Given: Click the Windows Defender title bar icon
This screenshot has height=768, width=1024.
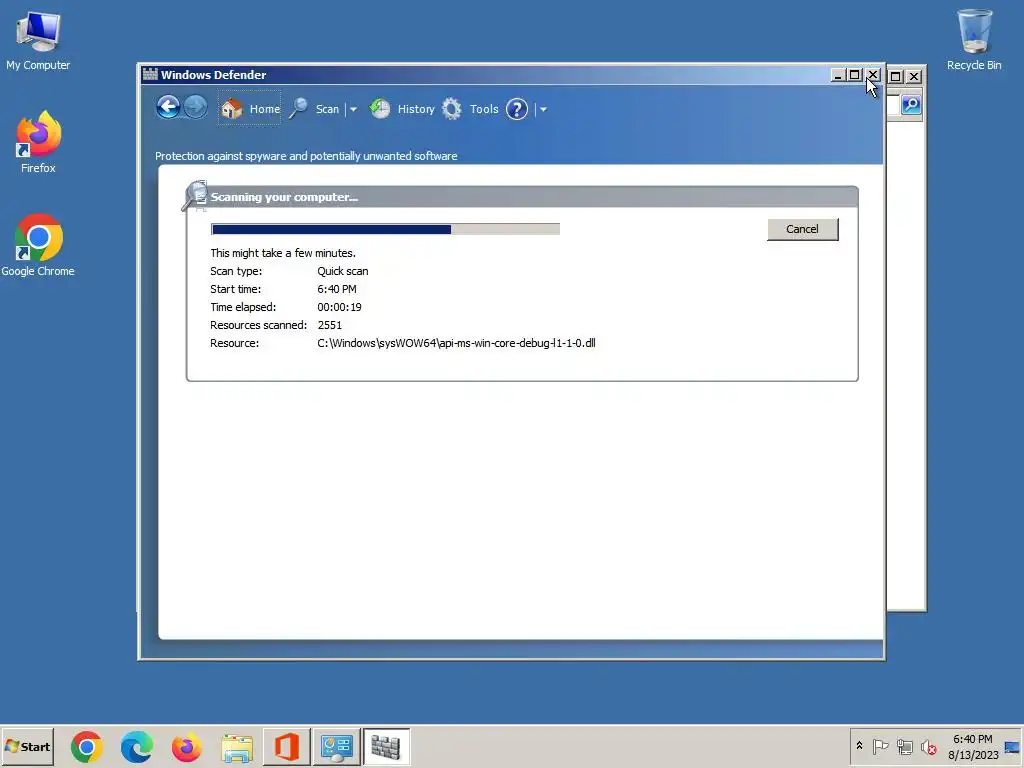Looking at the screenshot, I should 150,74.
